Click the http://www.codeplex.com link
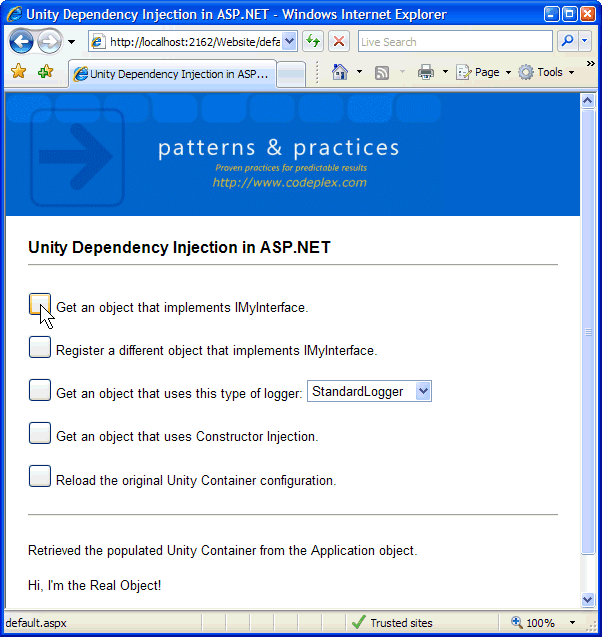 [x=290, y=182]
